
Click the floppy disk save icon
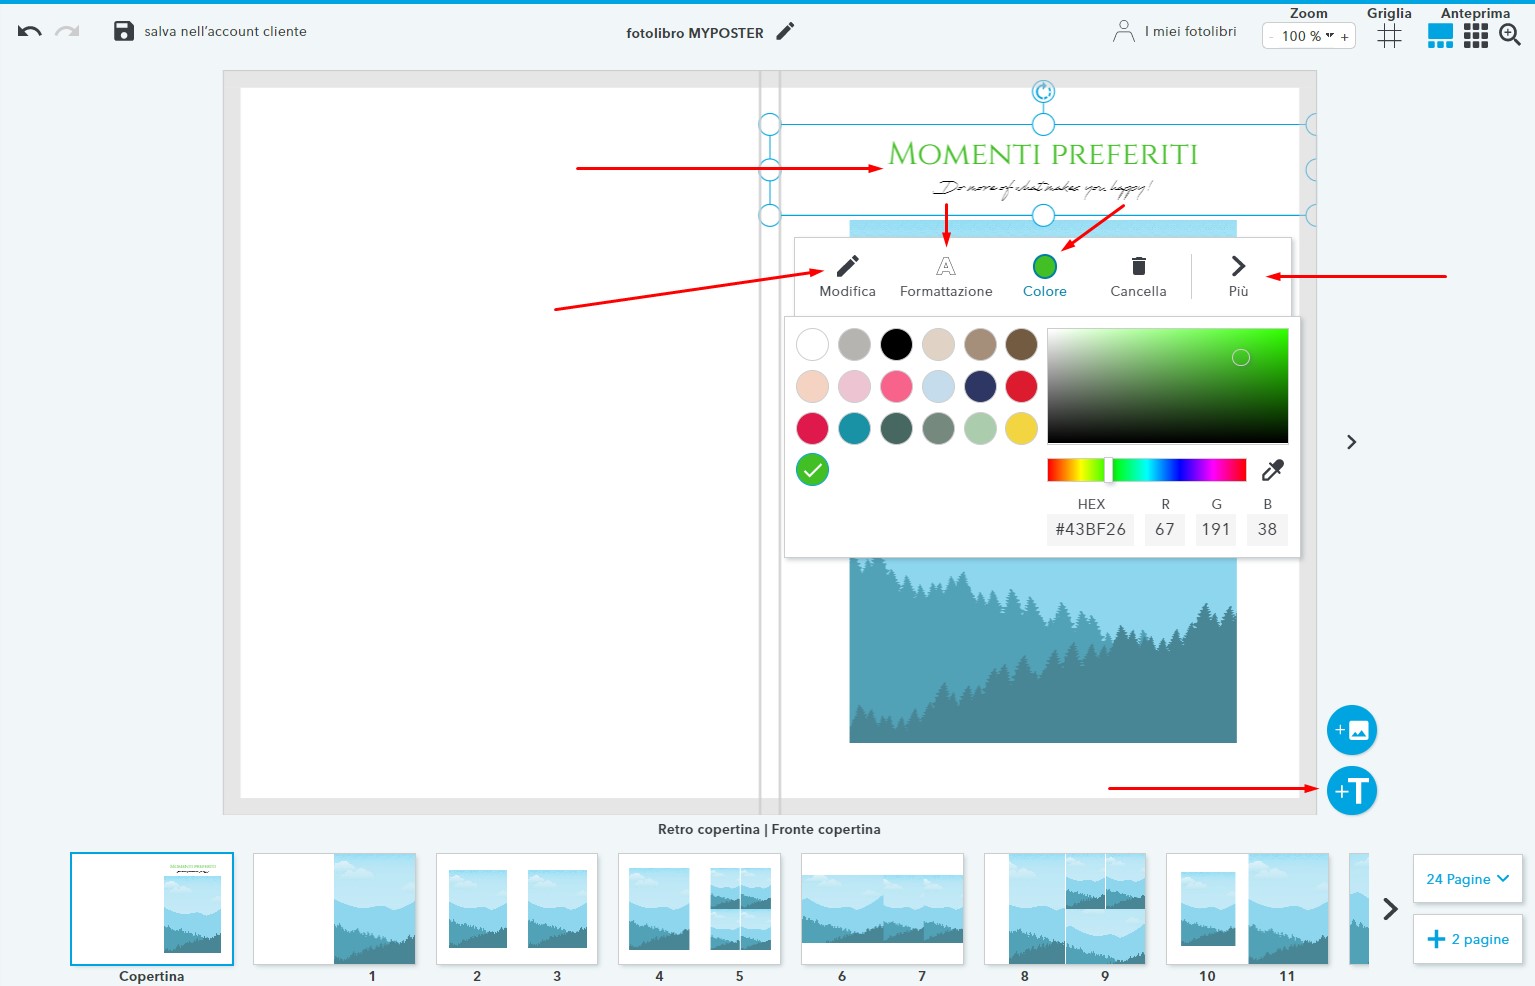(x=124, y=31)
